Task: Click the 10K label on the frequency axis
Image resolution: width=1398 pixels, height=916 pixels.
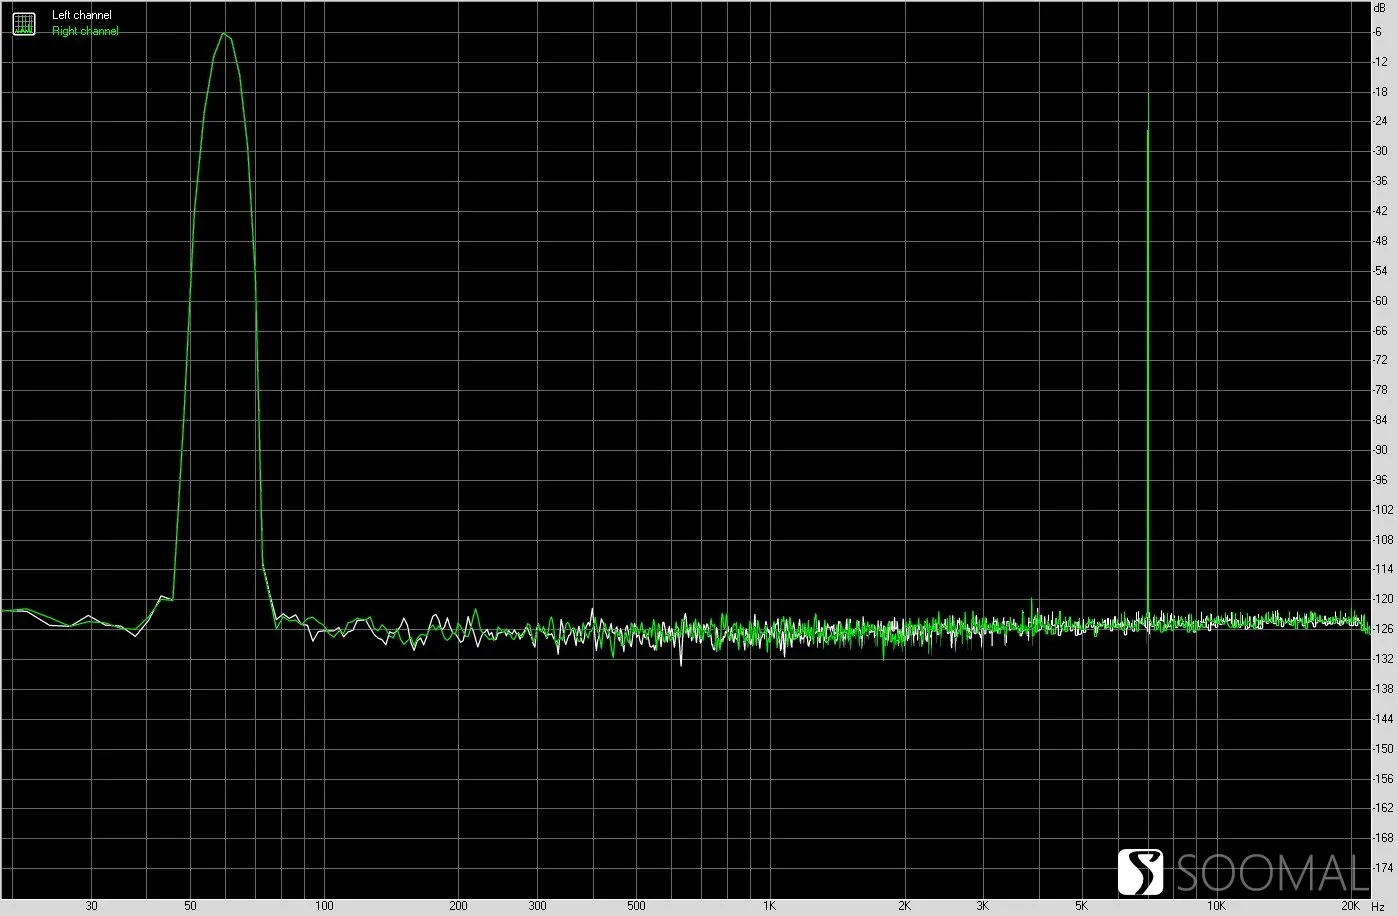Action: click(1216, 906)
